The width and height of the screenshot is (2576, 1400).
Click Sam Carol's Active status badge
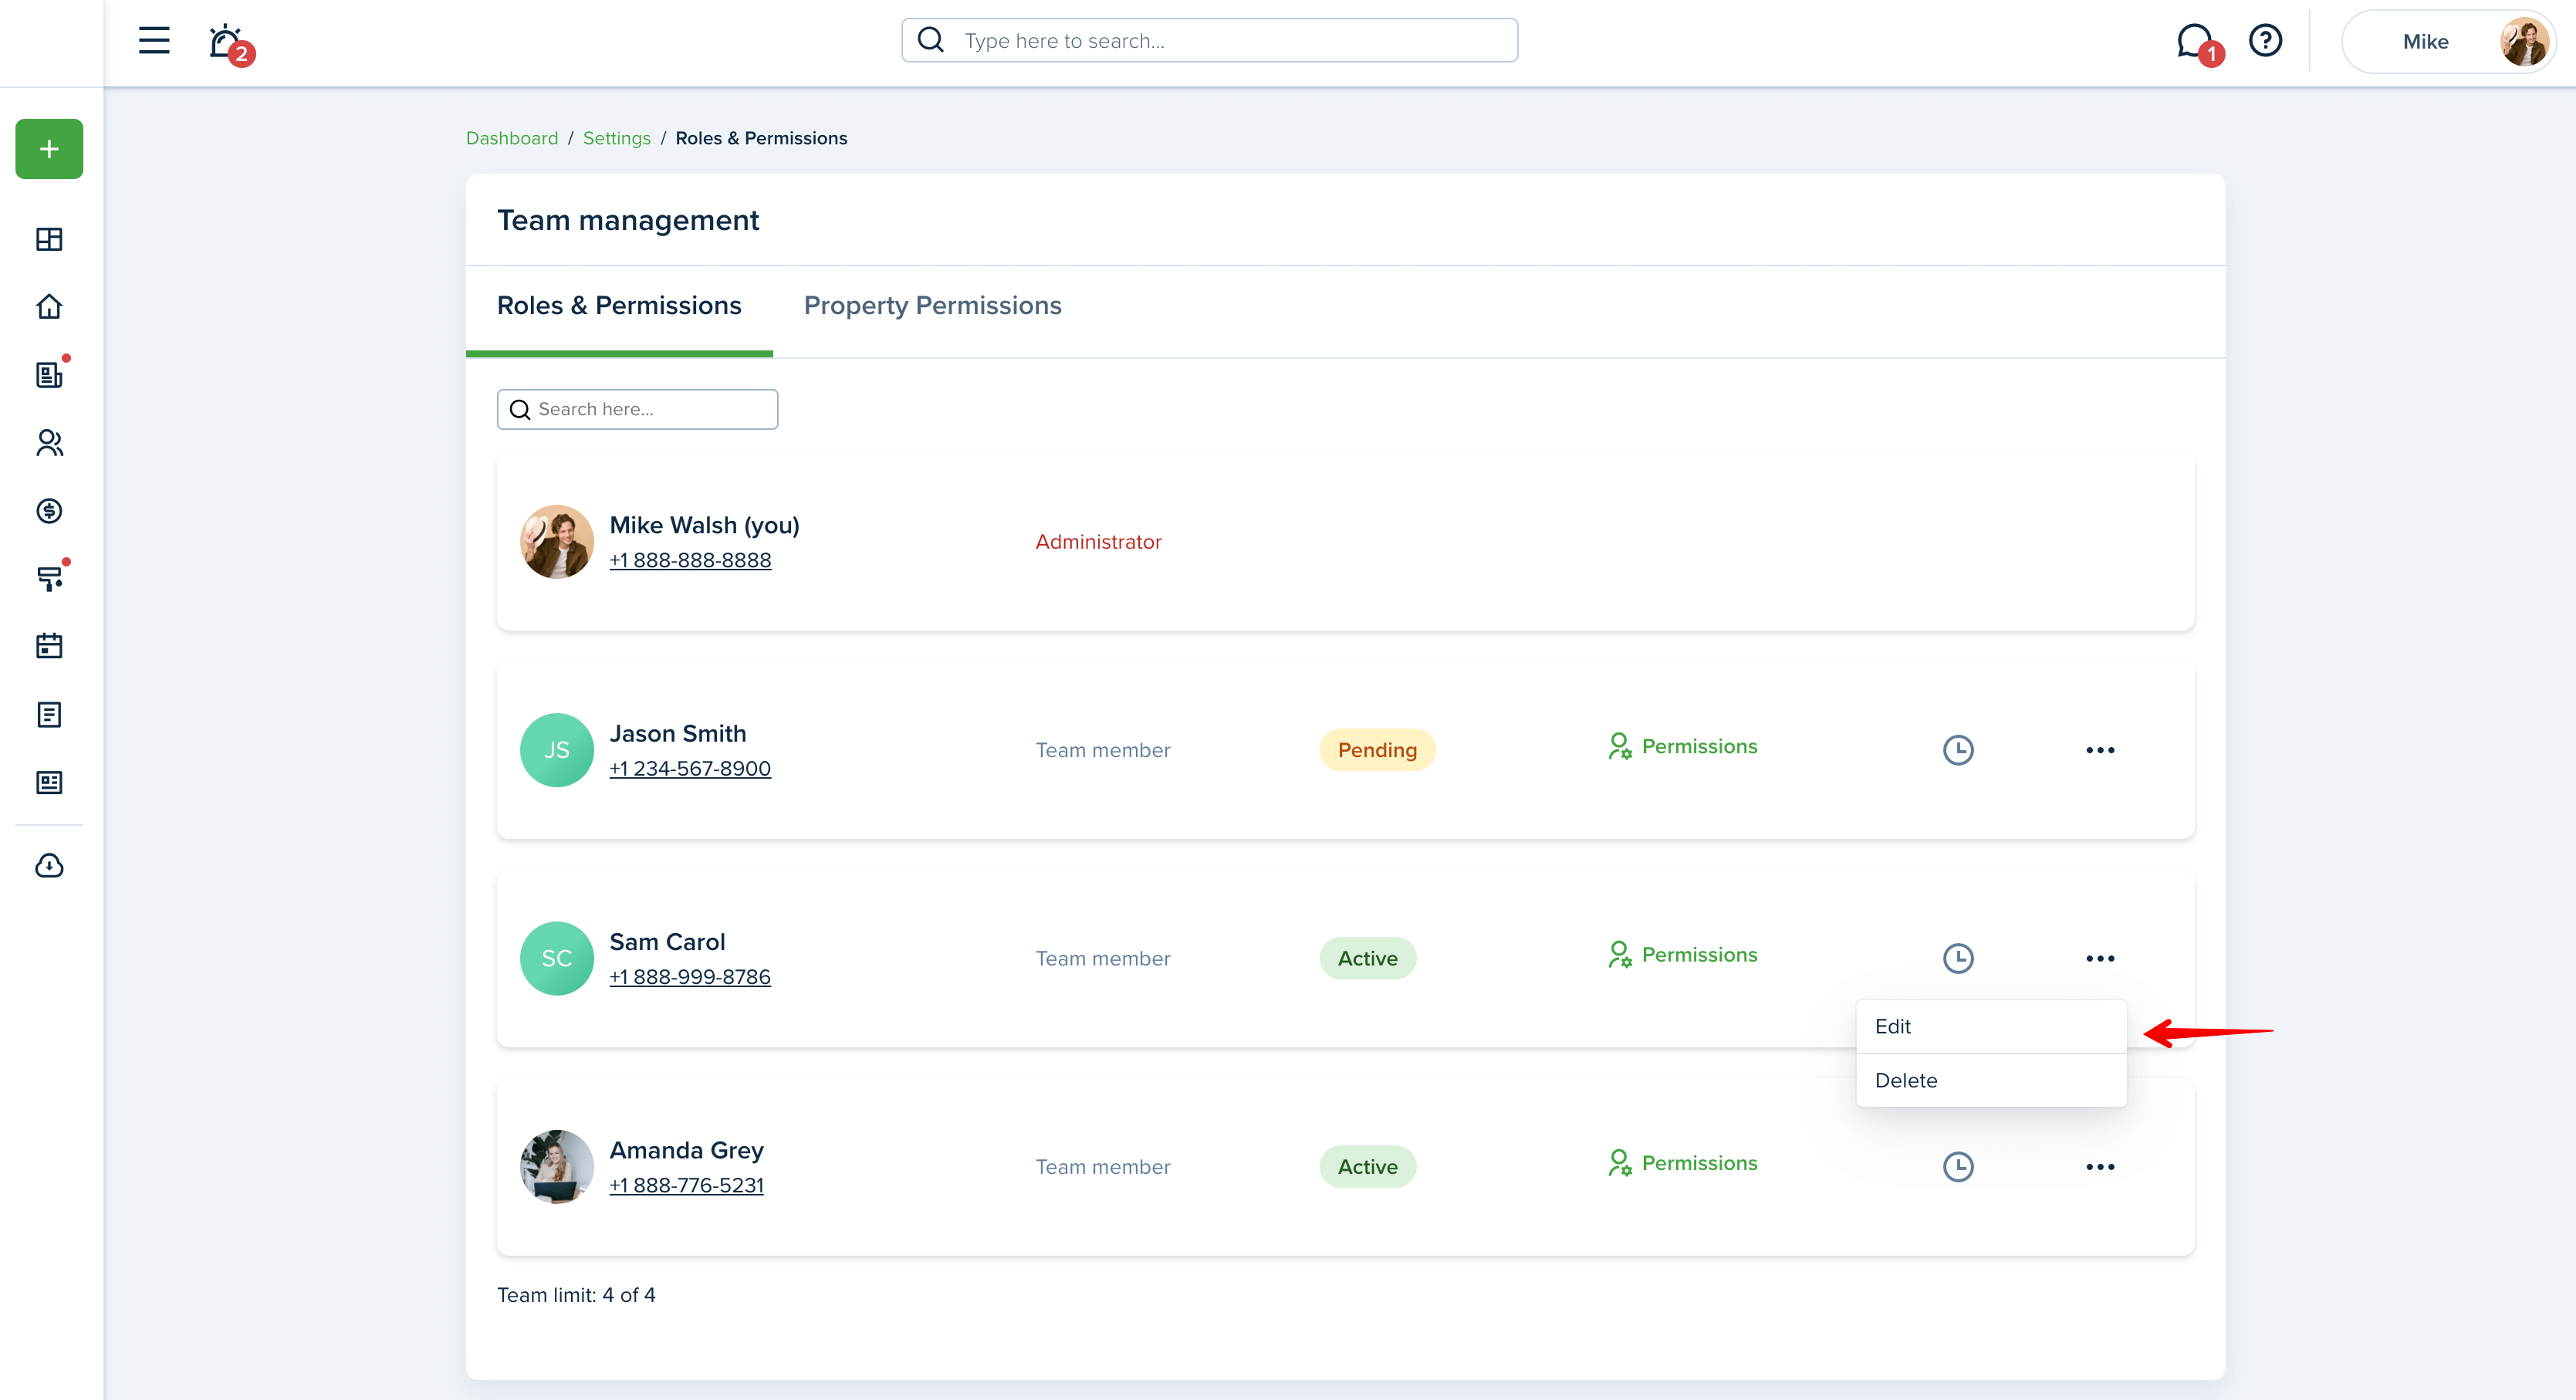point(1367,958)
